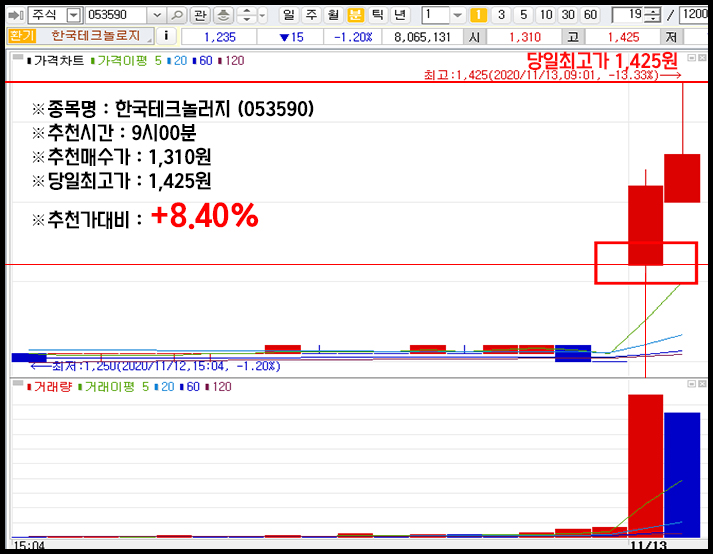
Task: Click the price change ▼15 value
Action: (x=291, y=37)
